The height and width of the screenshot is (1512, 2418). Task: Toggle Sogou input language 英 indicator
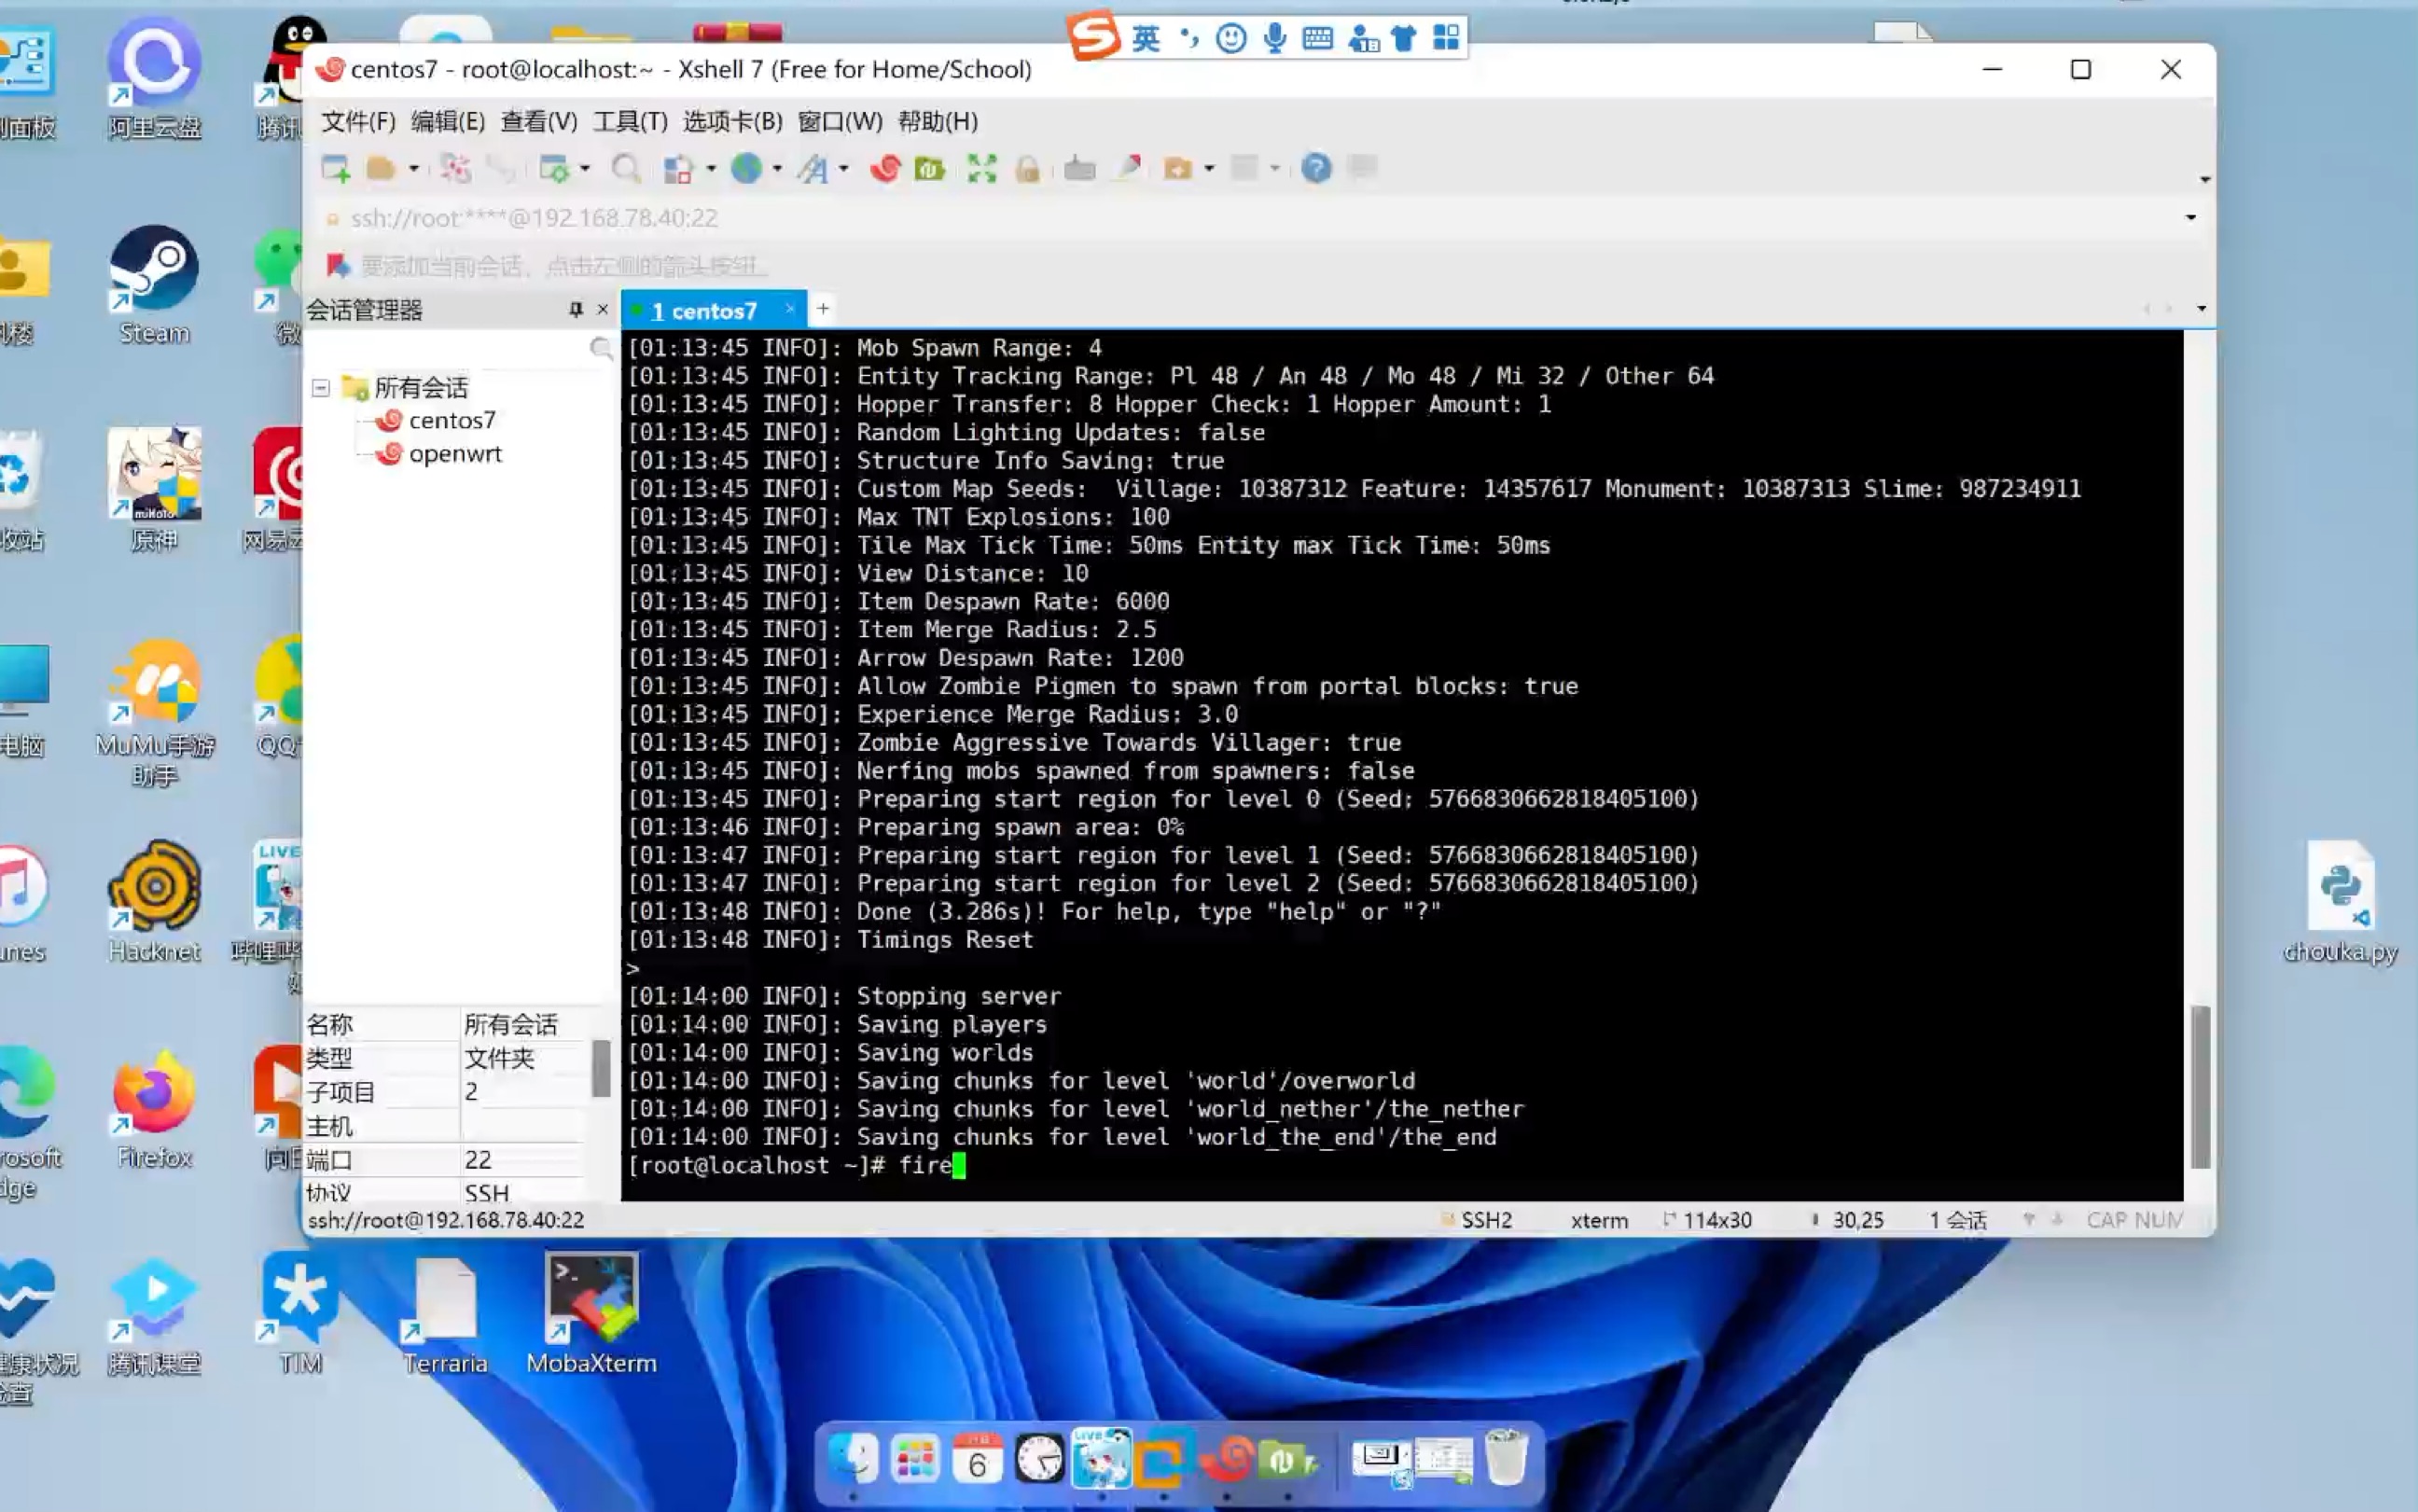(1146, 38)
